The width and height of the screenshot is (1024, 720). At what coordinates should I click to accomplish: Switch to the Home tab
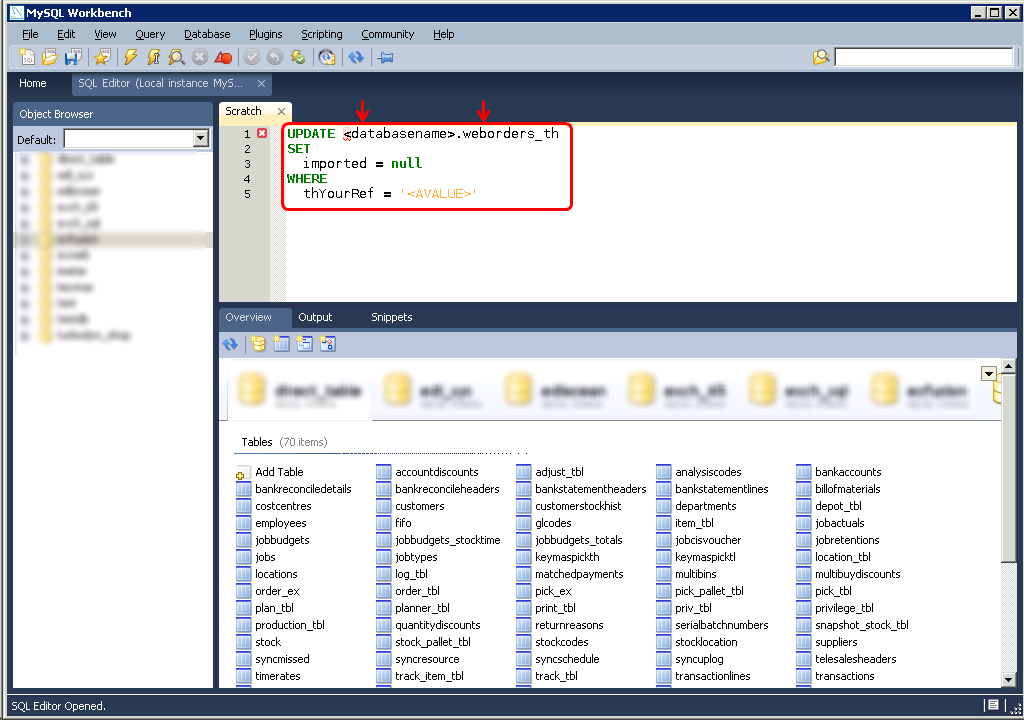pos(33,83)
